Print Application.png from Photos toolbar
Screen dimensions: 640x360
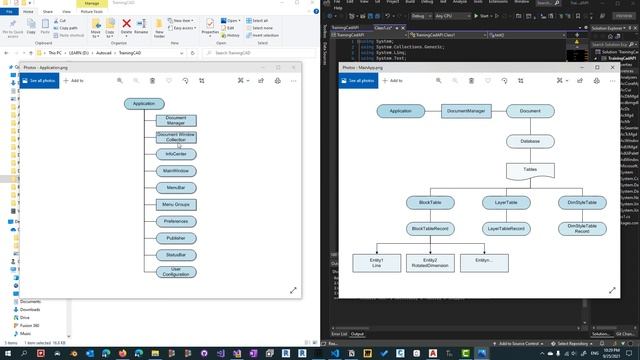tap(278, 81)
